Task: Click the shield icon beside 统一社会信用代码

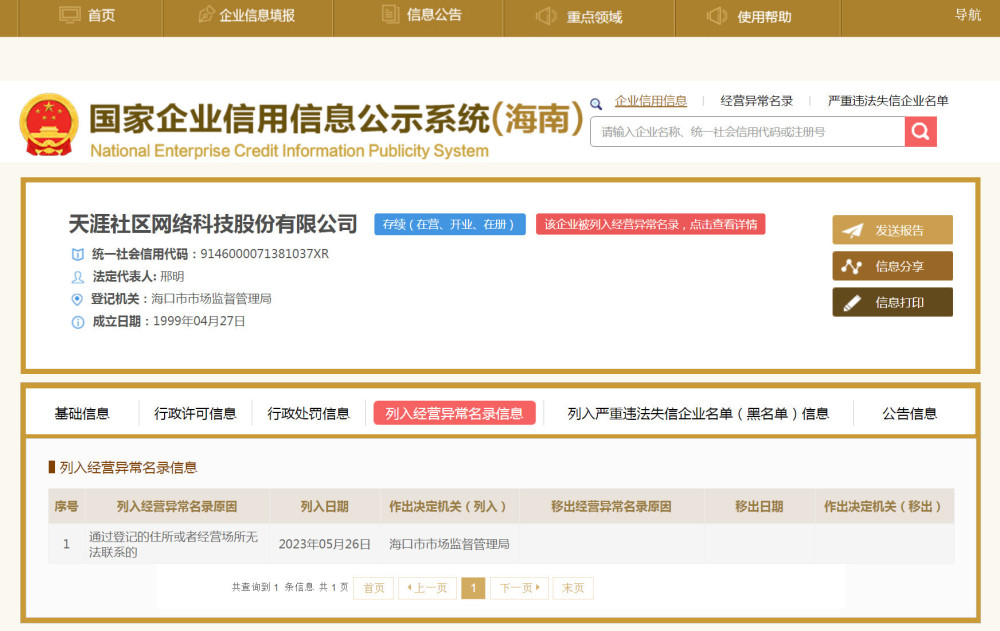Action: click(x=77, y=255)
